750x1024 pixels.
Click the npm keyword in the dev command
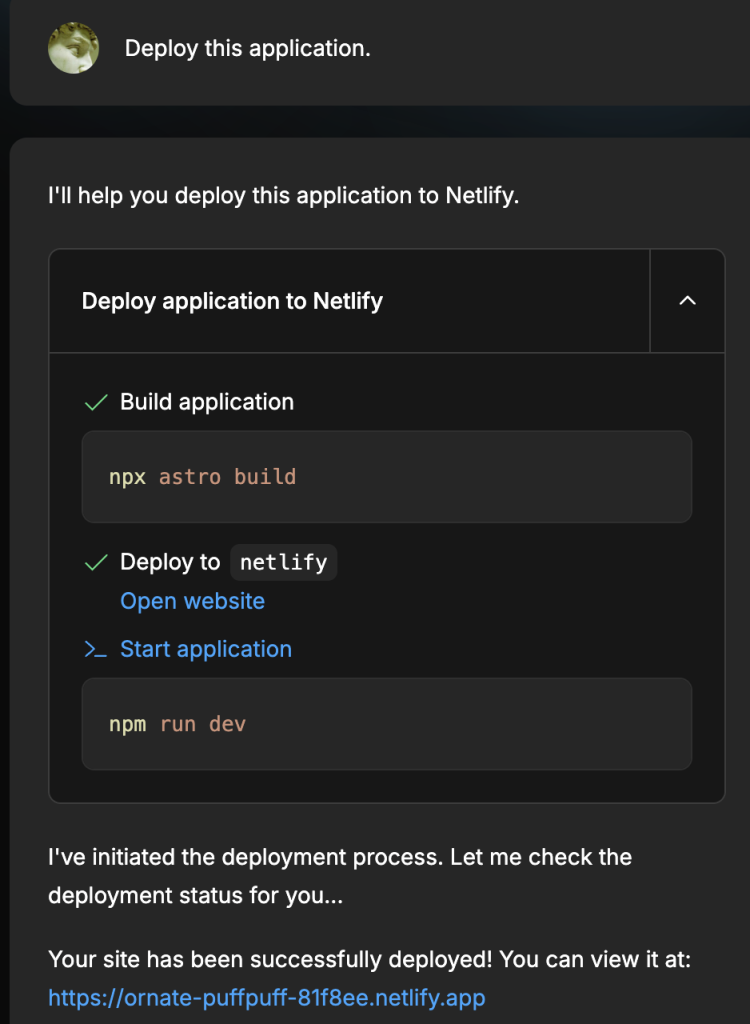click(x=127, y=724)
